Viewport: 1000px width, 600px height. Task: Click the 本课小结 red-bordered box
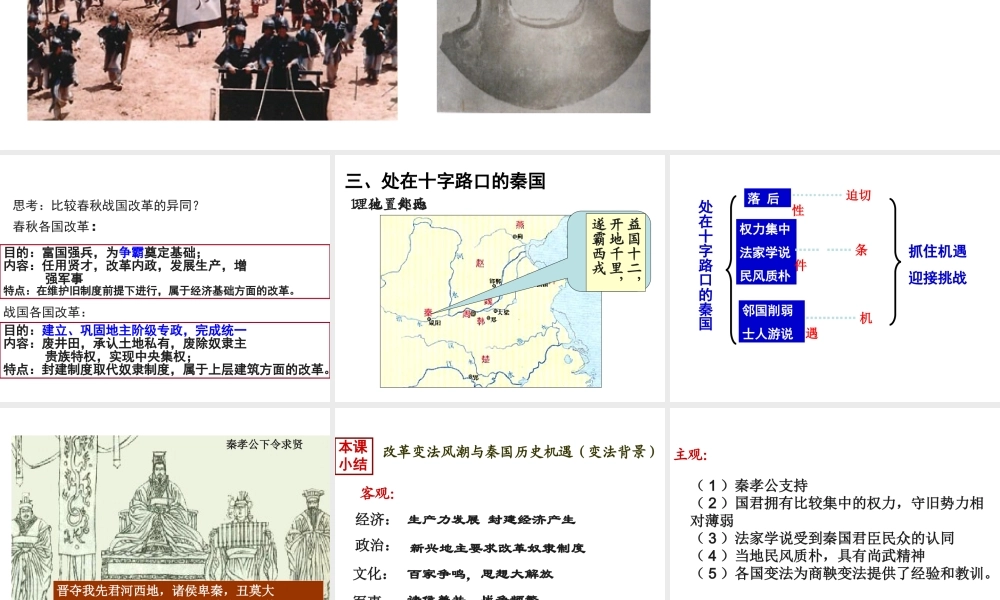354,455
